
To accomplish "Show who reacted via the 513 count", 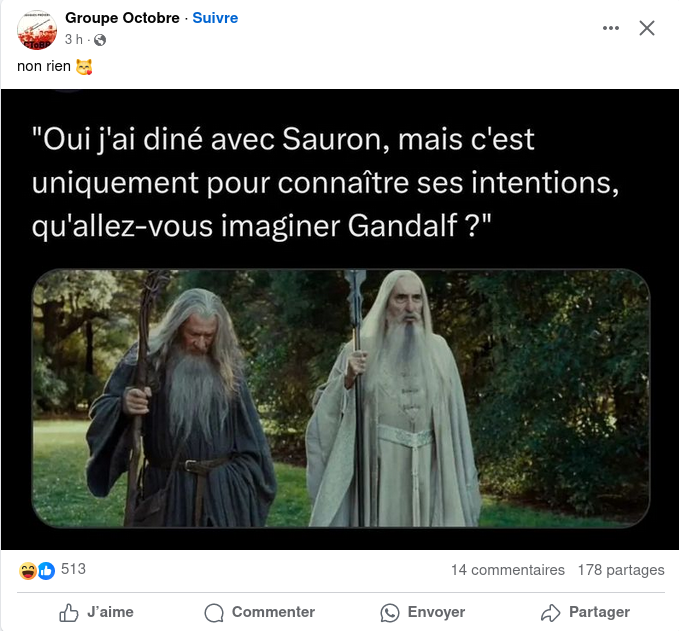I will point(73,569).
